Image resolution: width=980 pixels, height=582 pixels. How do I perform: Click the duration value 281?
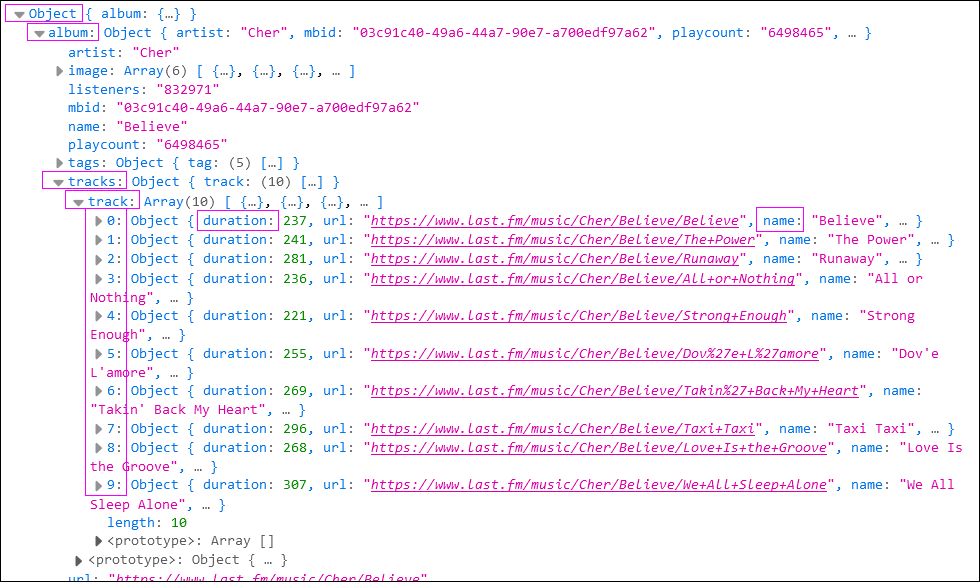pyautogui.click(x=295, y=259)
